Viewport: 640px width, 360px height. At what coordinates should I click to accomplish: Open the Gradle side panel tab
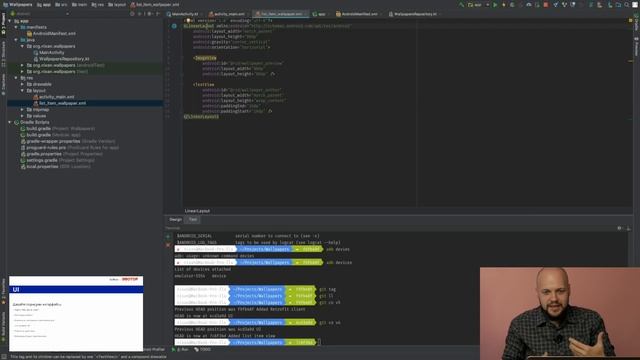click(636, 22)
